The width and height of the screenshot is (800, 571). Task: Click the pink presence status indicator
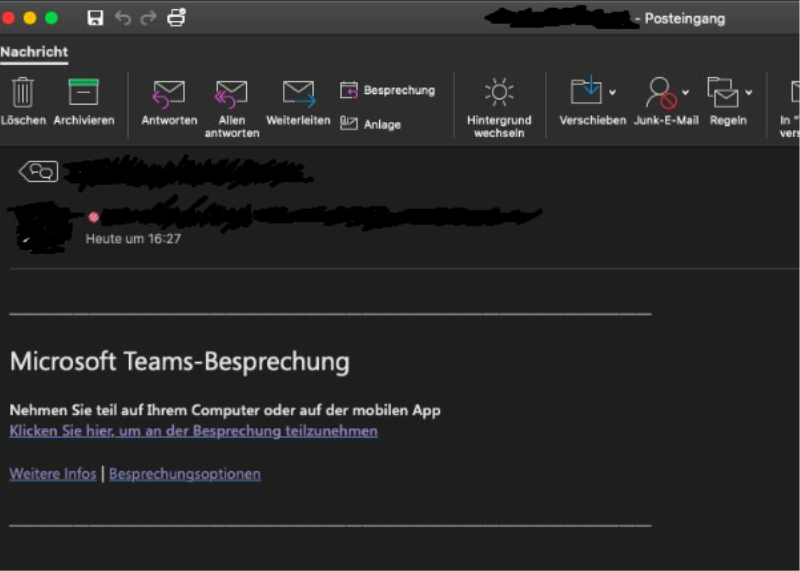[93, 217]
